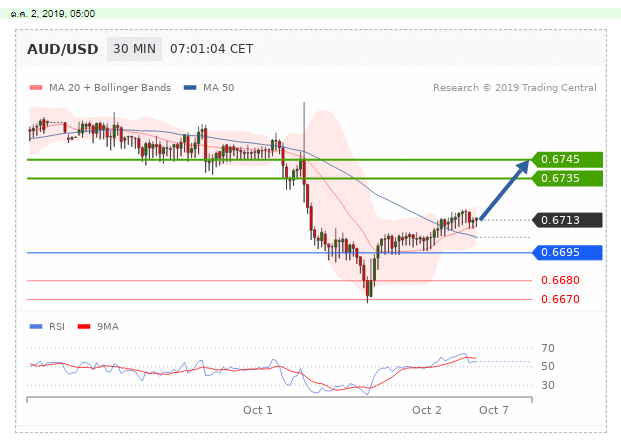This screenshot has height=444, width=621.
Task: Click the RSI 30 level label
Action: (x=548, y=385)
